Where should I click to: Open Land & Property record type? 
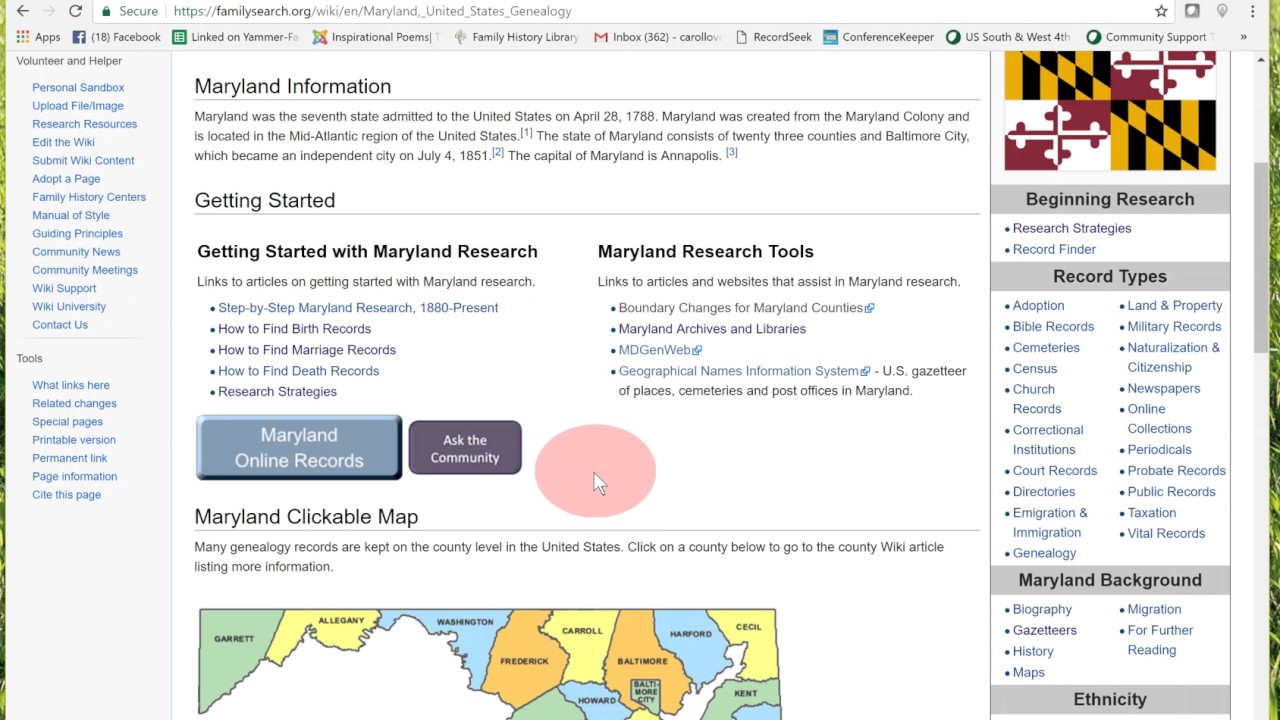[1175, 306]
